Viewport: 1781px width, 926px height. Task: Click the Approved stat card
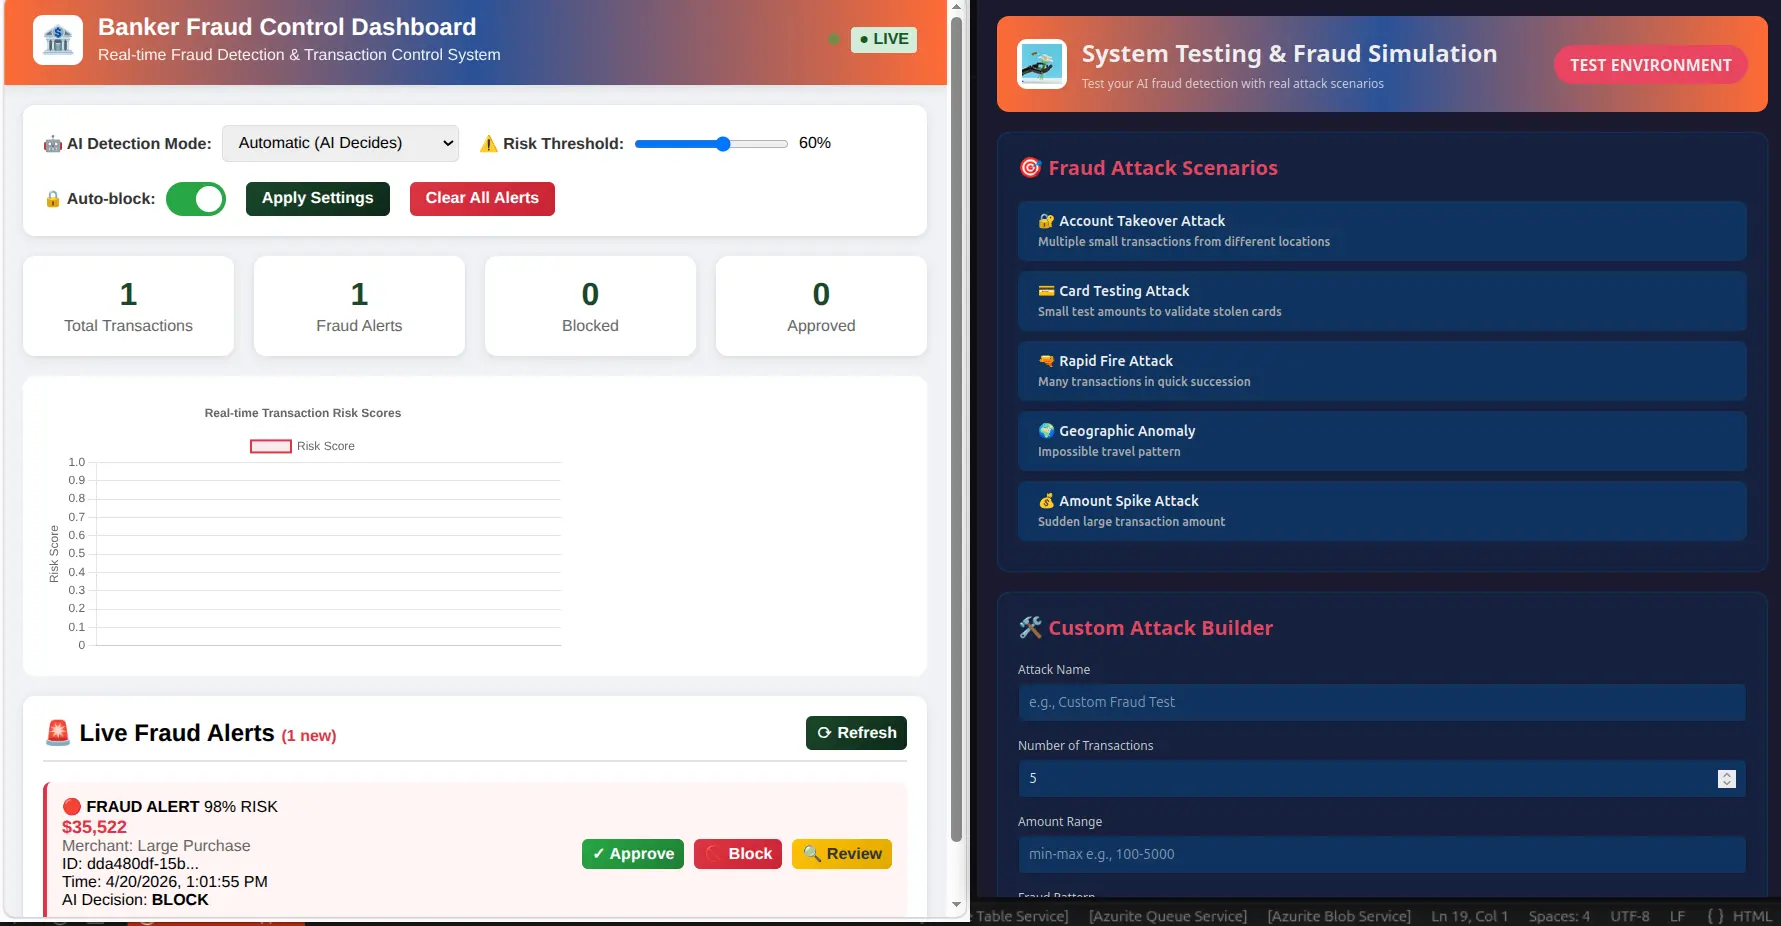click(821, 306)
